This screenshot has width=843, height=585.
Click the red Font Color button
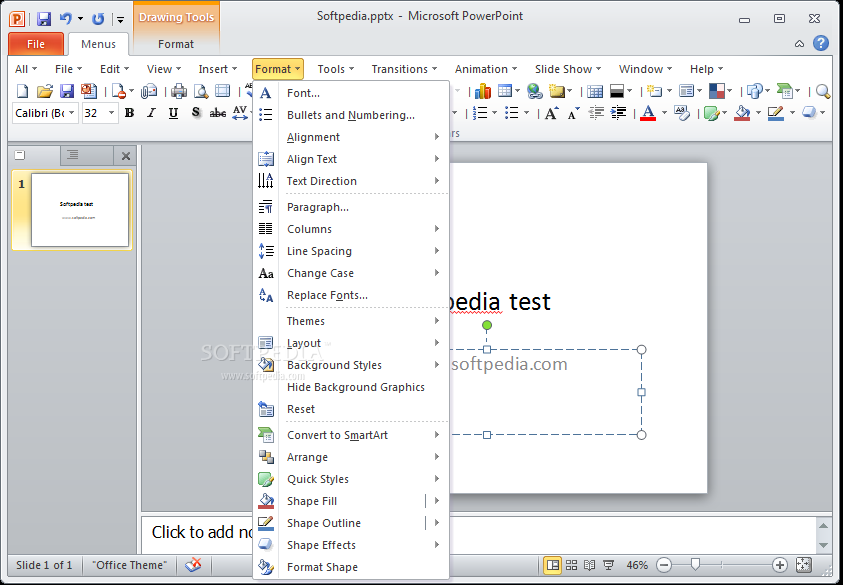[x=648, y=113]
